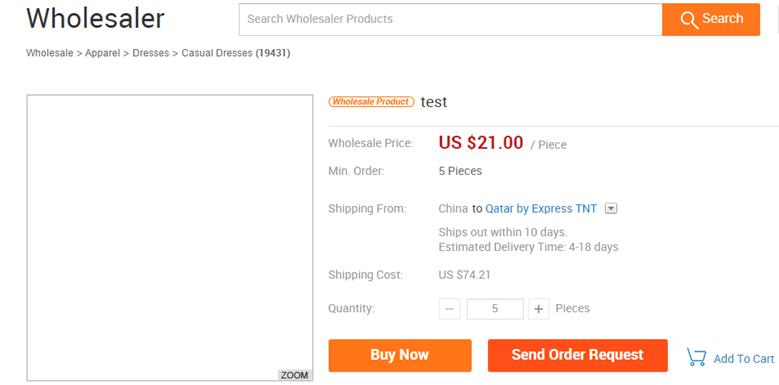Click the Buy Now button

(x=400, y=355)
